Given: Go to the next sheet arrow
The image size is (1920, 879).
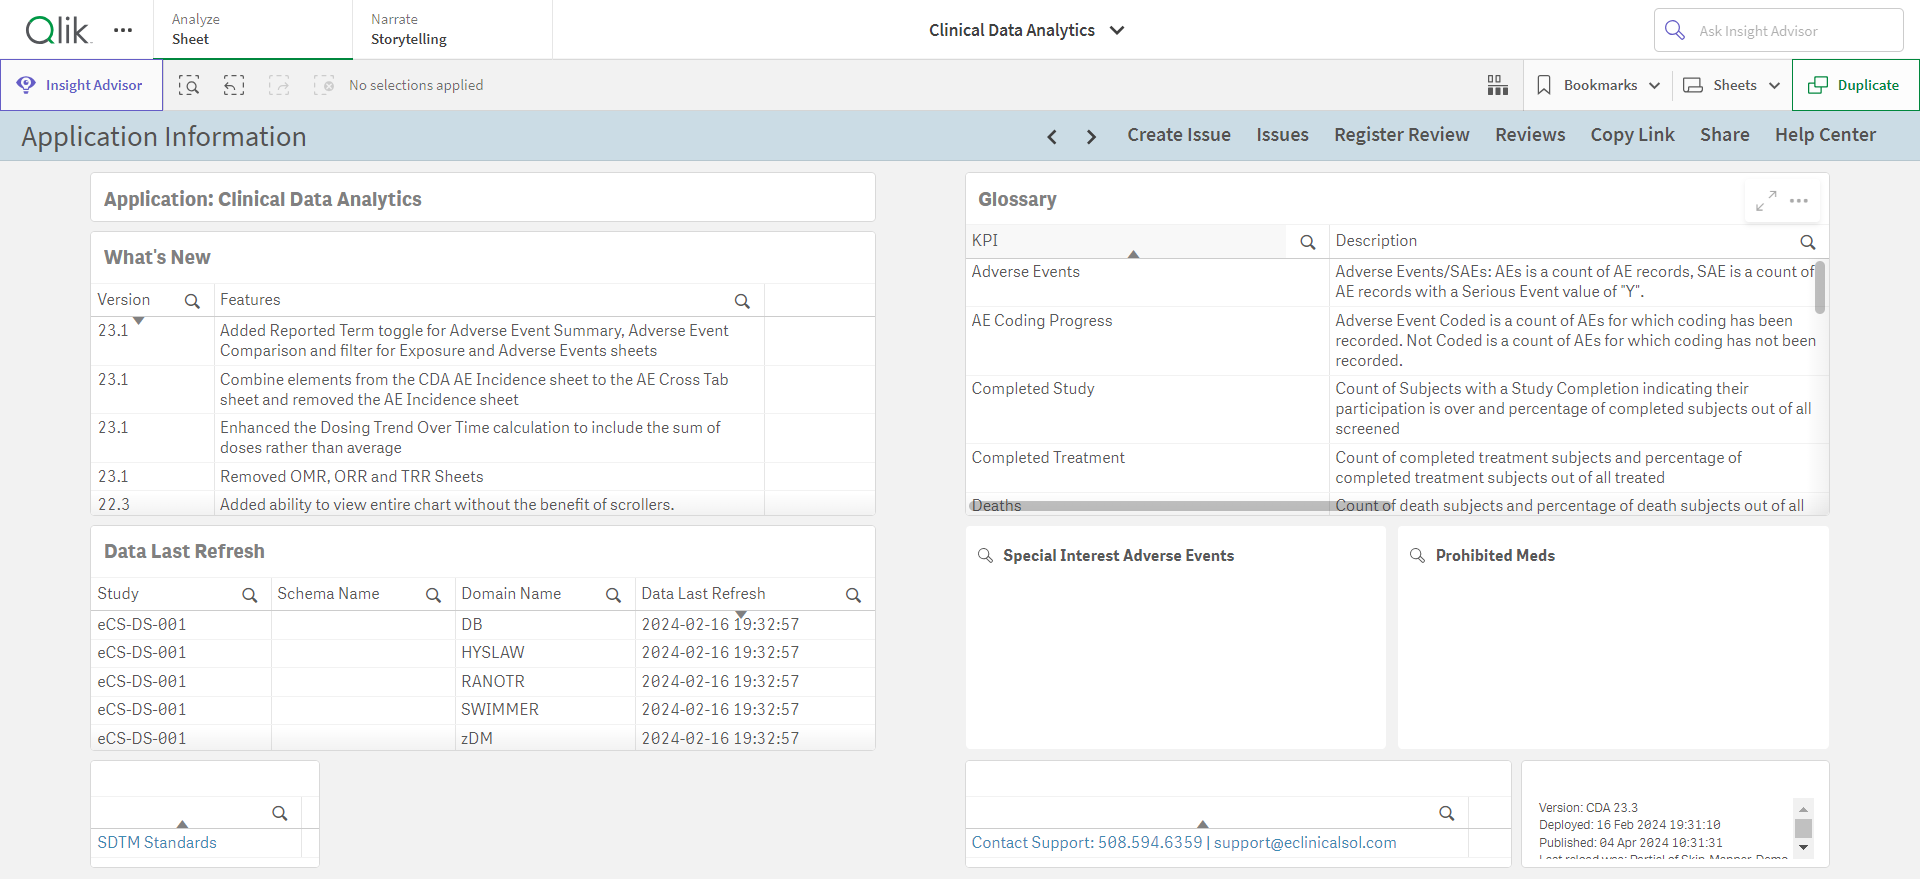Looking at the screenshot, I should pyautogui.click(x=1091, y=136).
